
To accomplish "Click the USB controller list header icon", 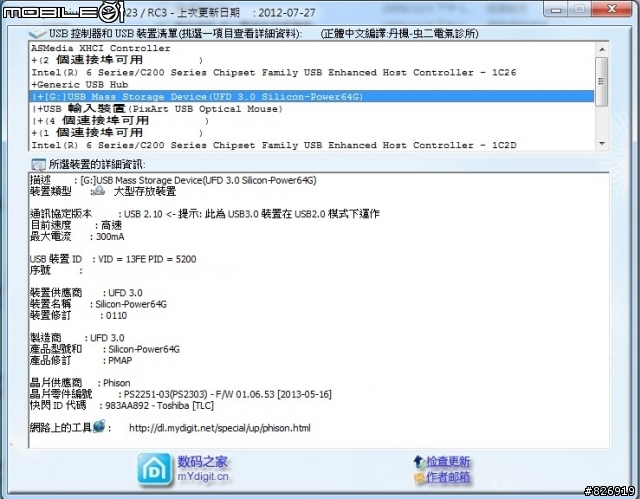I will [x=38, y=33].
